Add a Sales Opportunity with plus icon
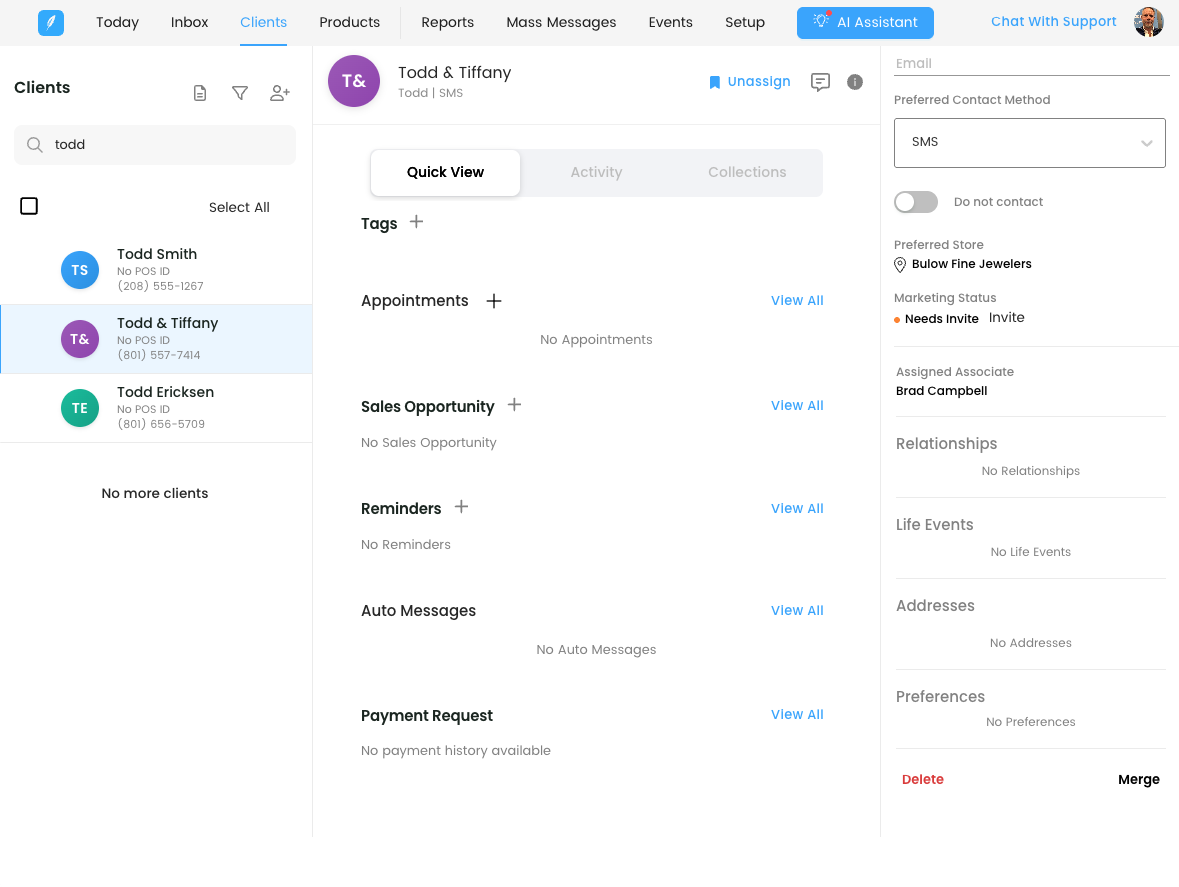 (514, 405)
